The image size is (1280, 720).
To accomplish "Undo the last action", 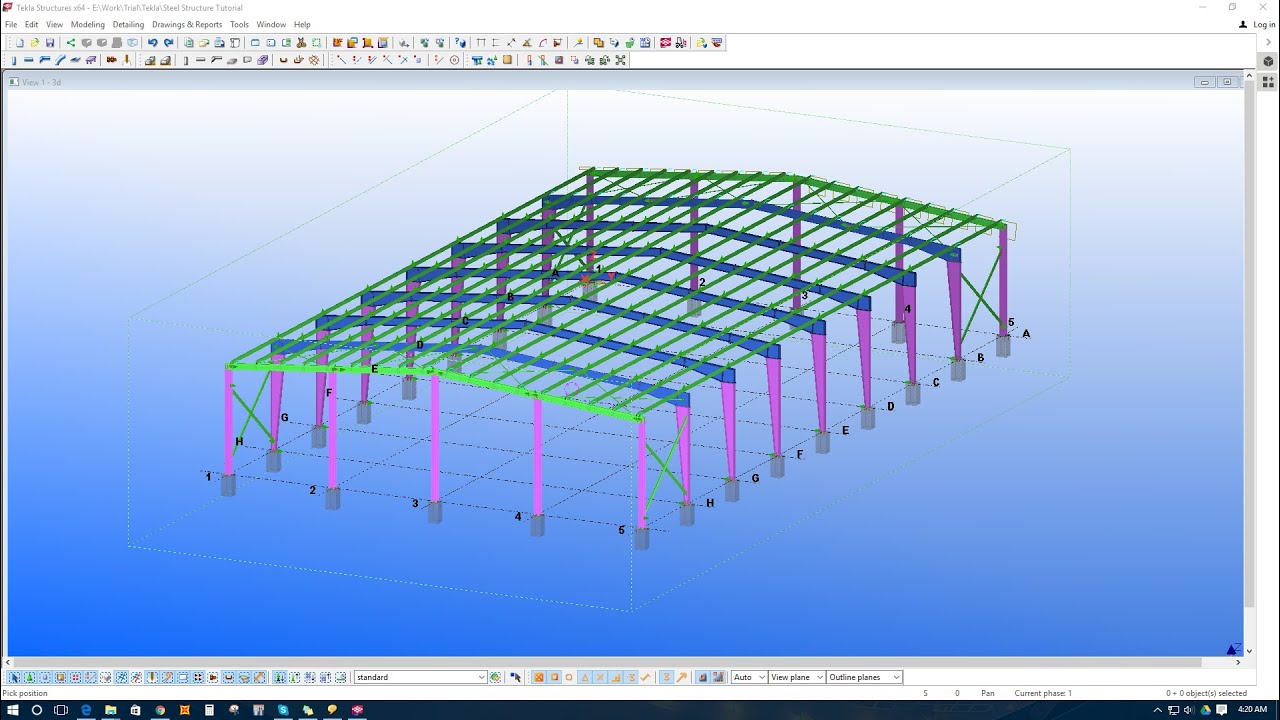I will tap(153, 43).
